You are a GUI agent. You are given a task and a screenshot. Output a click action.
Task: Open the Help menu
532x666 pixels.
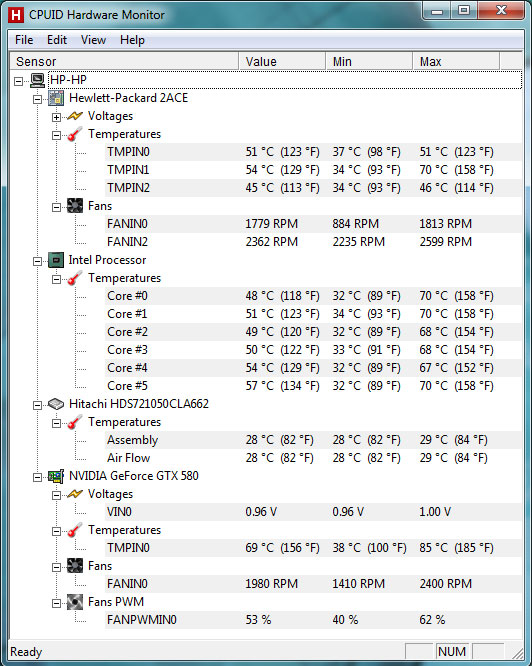pyautogui.click(x=132, y=40)
